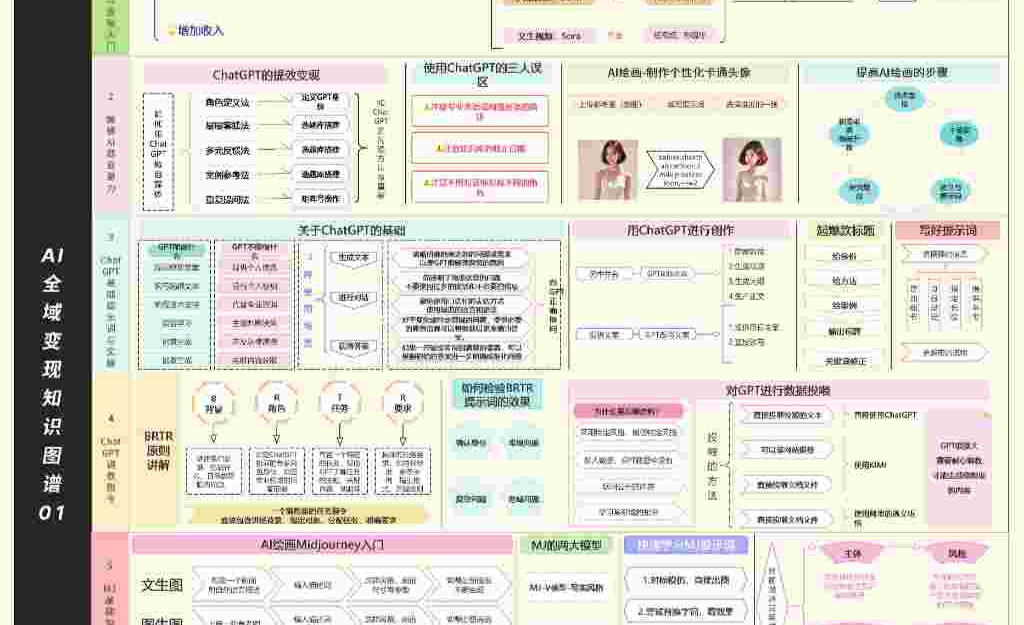Select the 使用ChatGPT的三大误区 title
The width and height of the screenshot is (1024, 625).
[x=482, y=74]
